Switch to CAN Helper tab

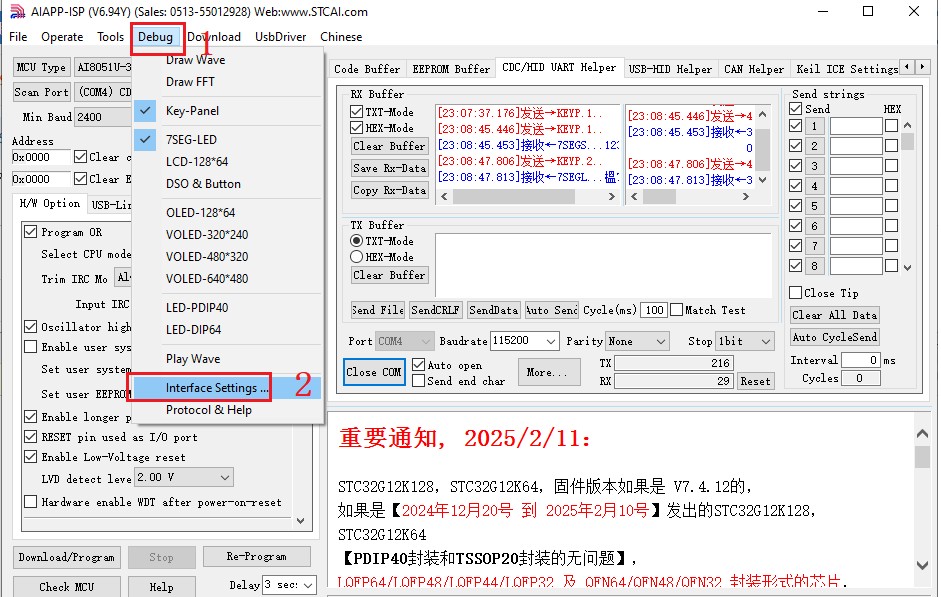pos(754,68)
